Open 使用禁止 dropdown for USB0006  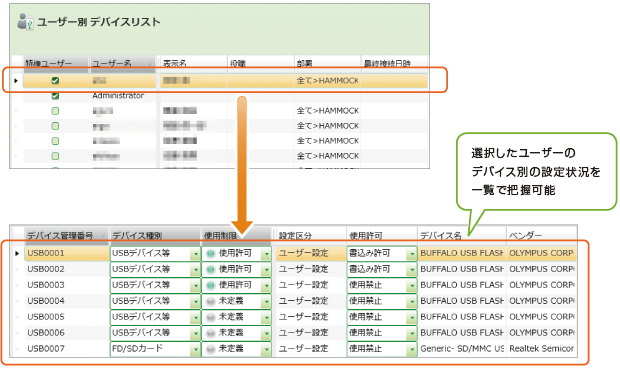(x=412, y=333)
